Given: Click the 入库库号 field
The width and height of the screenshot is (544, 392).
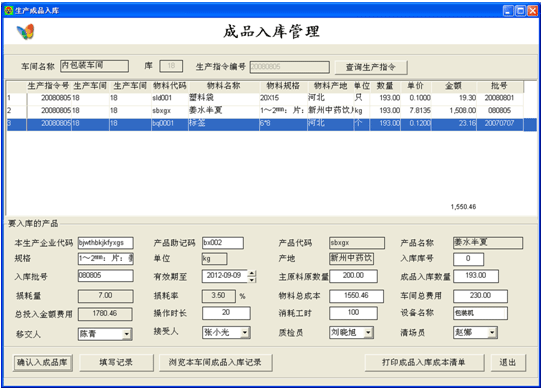Looking at the screenshot, I should pyautogui.click(x=468, y=259).
